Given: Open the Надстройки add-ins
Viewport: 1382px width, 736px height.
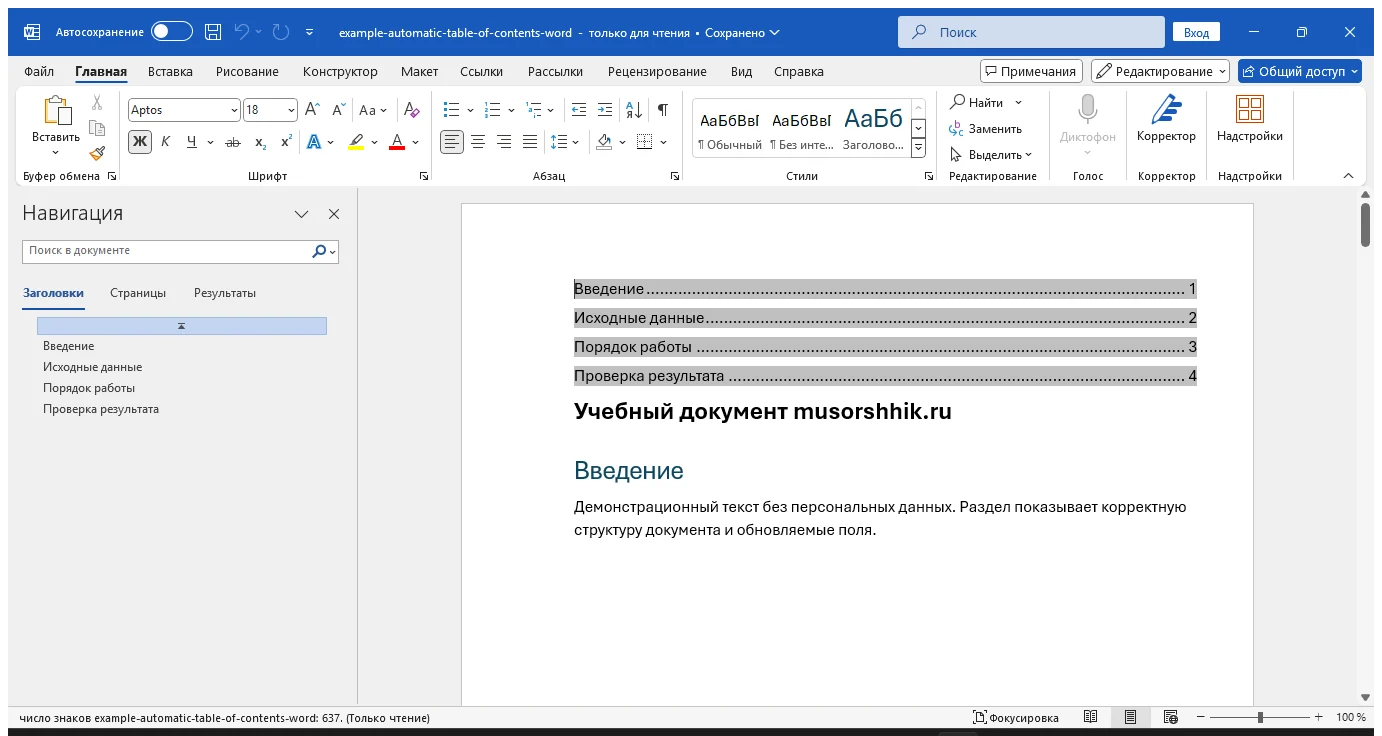Looking at the screenshot, I should click(x=1250, y=120).
